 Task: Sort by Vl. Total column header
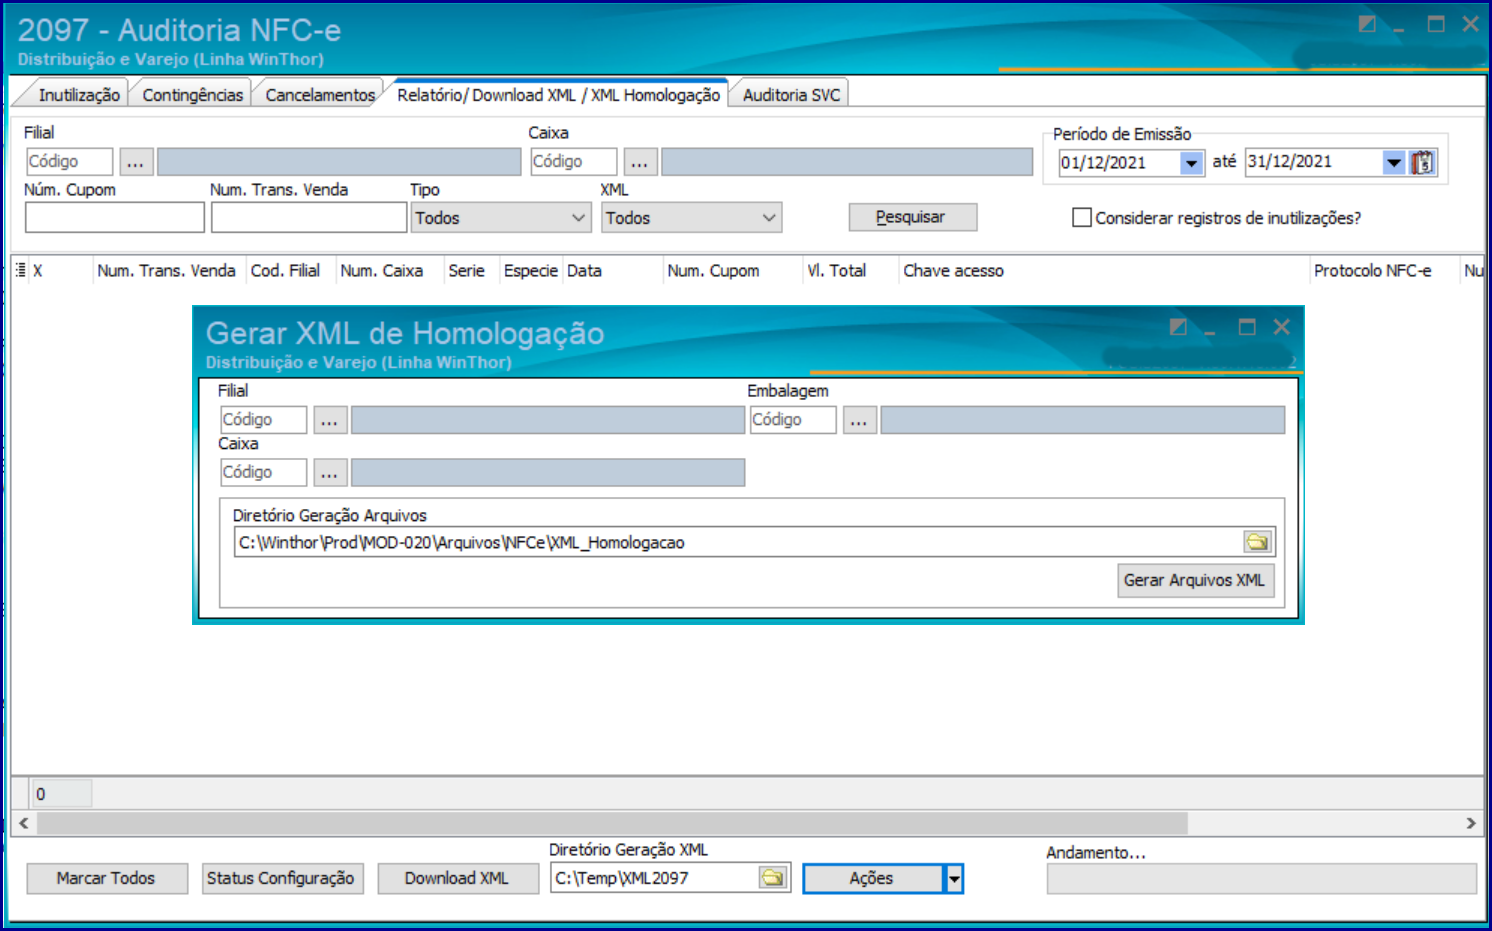tap(837, 271)
